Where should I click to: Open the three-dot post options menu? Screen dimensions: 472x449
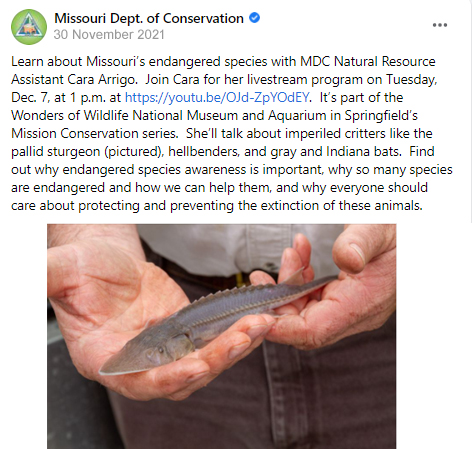440,25
